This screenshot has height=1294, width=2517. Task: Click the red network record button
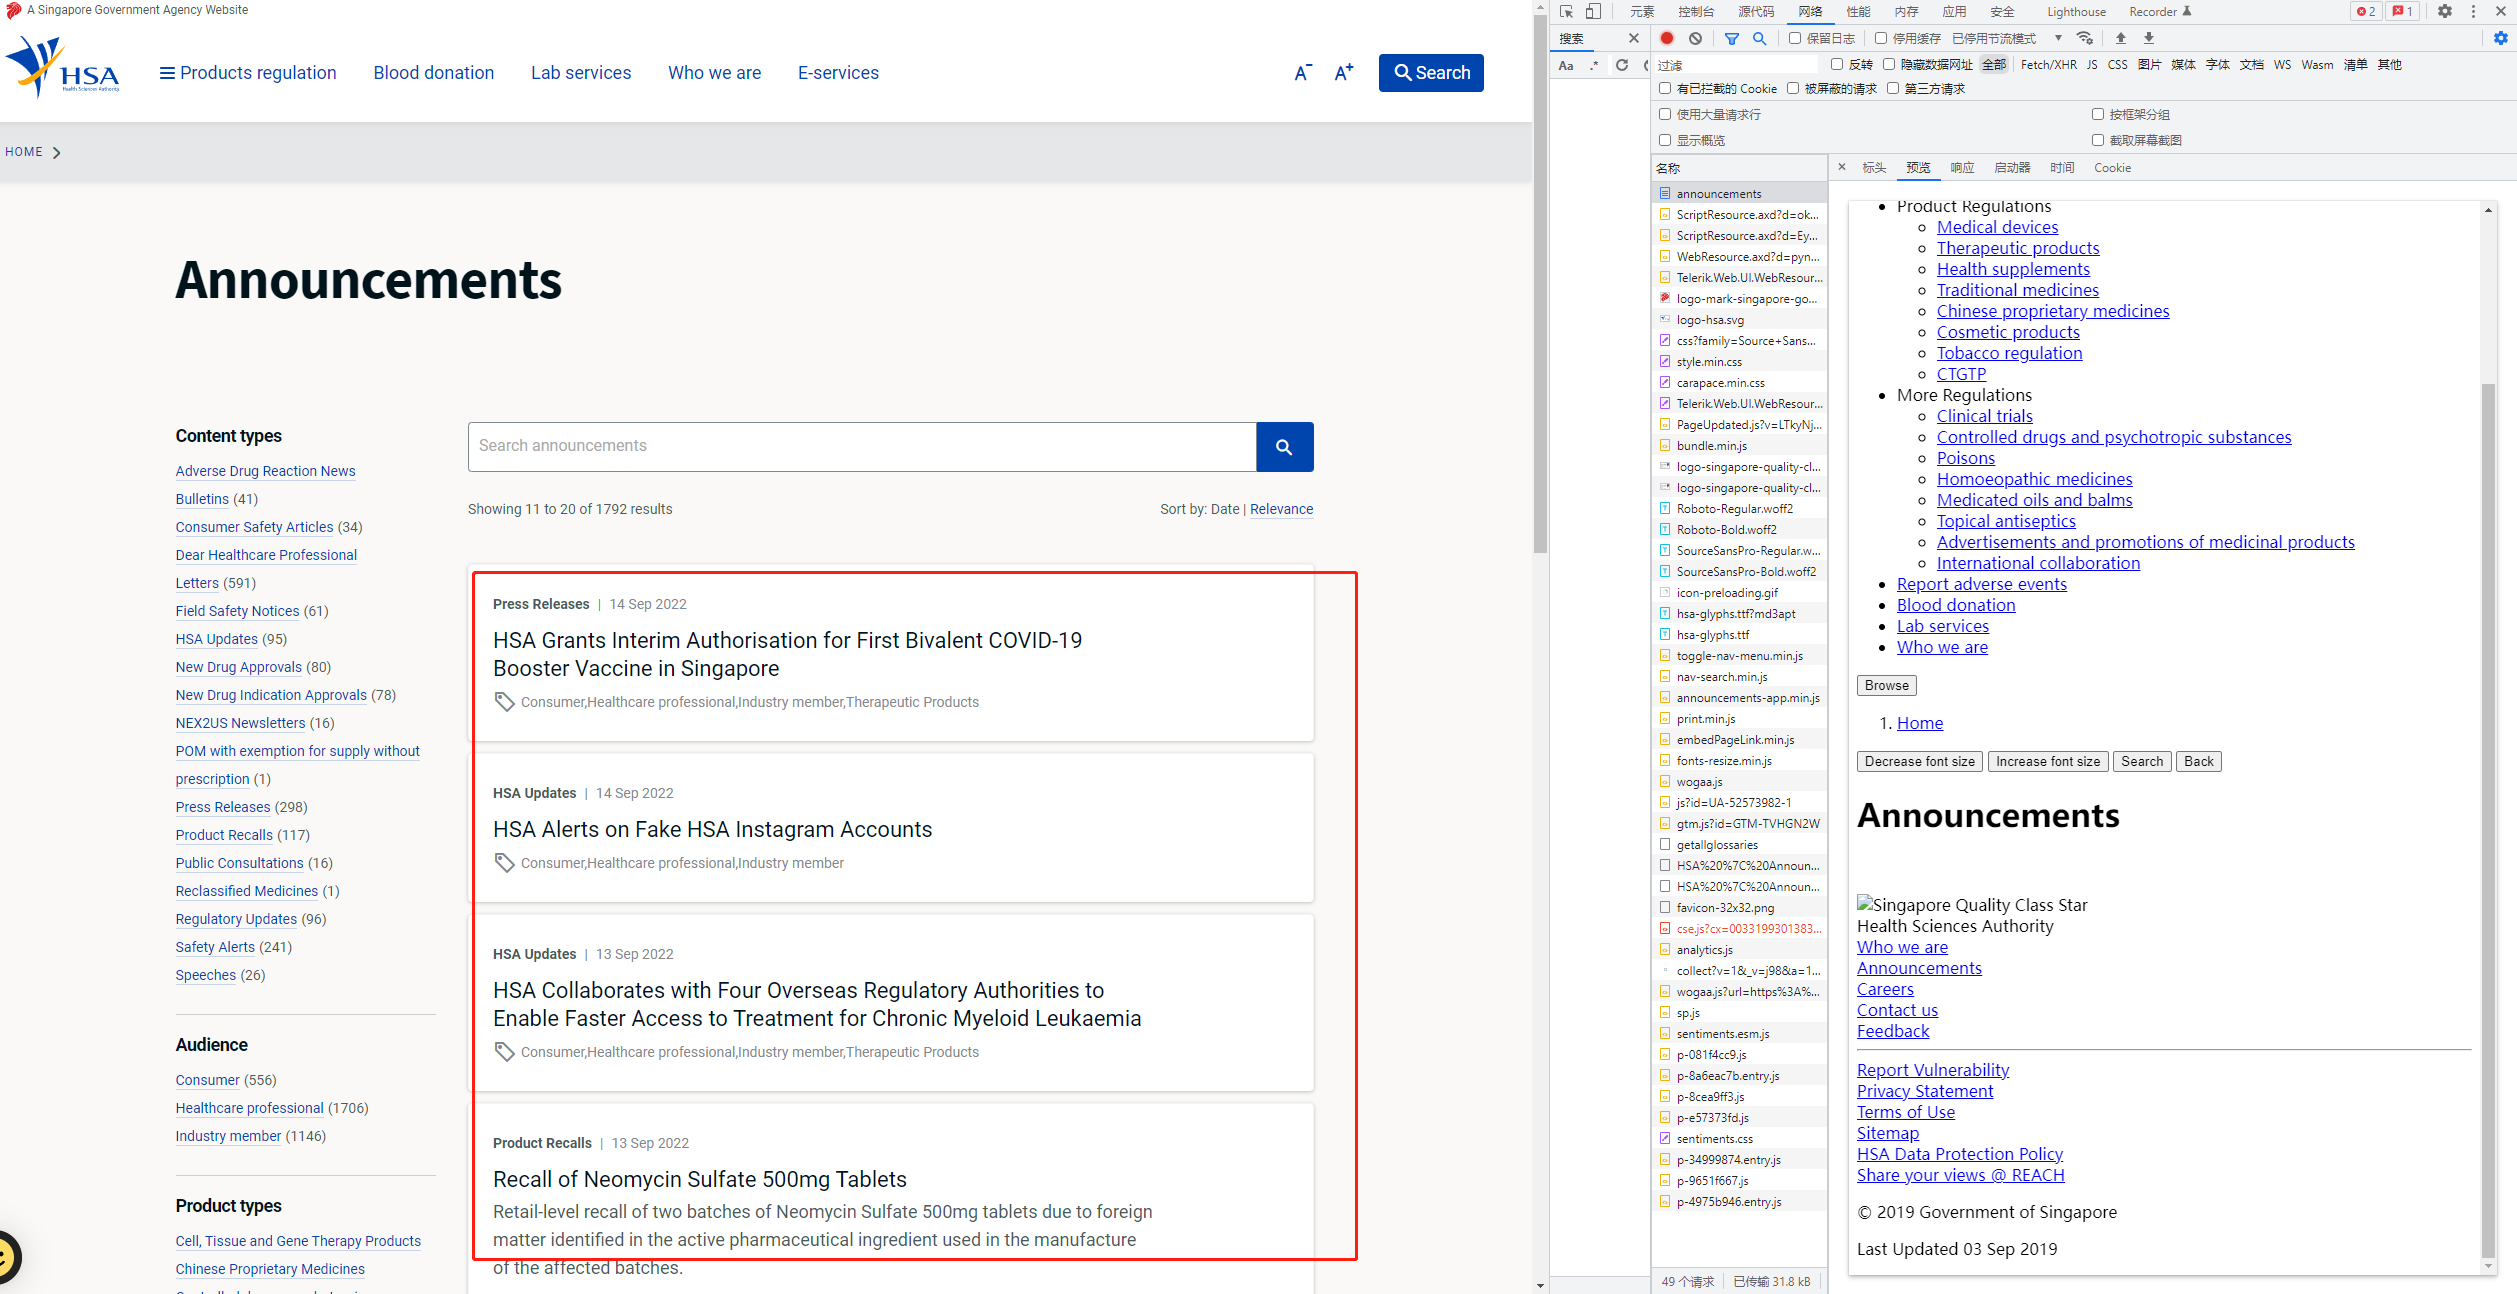[x=1667, y=38]
